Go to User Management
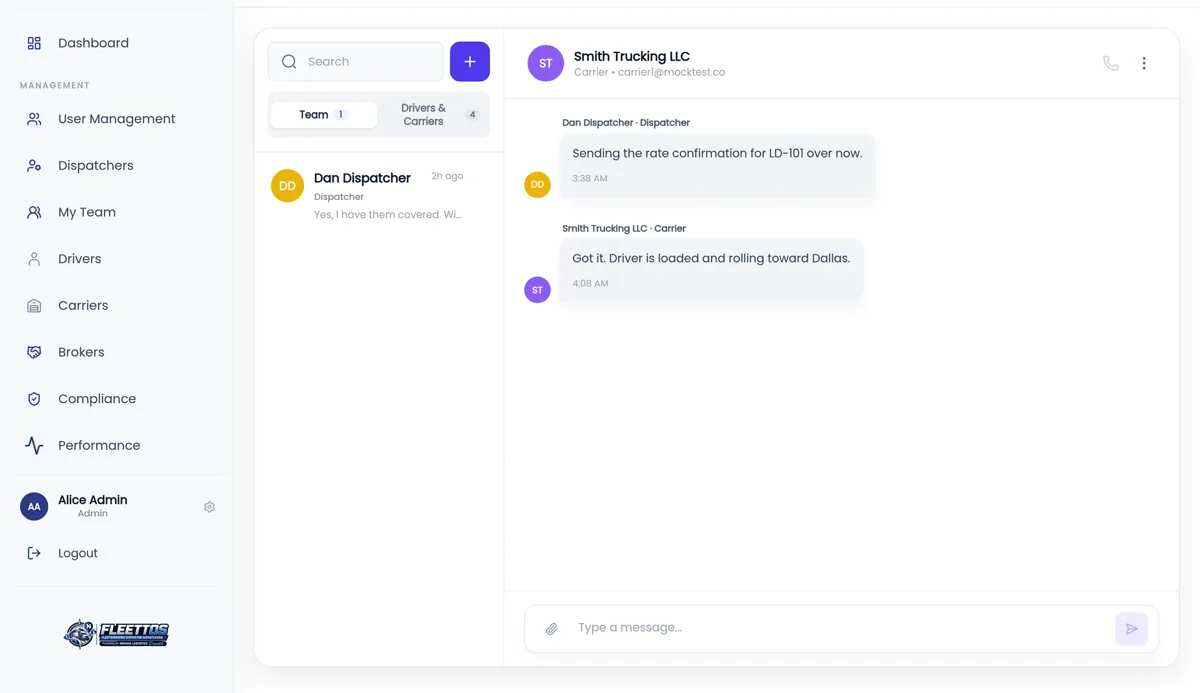The width and height of the screenshot is (1200, 693). pyautogui.click(x=116, y=119)
